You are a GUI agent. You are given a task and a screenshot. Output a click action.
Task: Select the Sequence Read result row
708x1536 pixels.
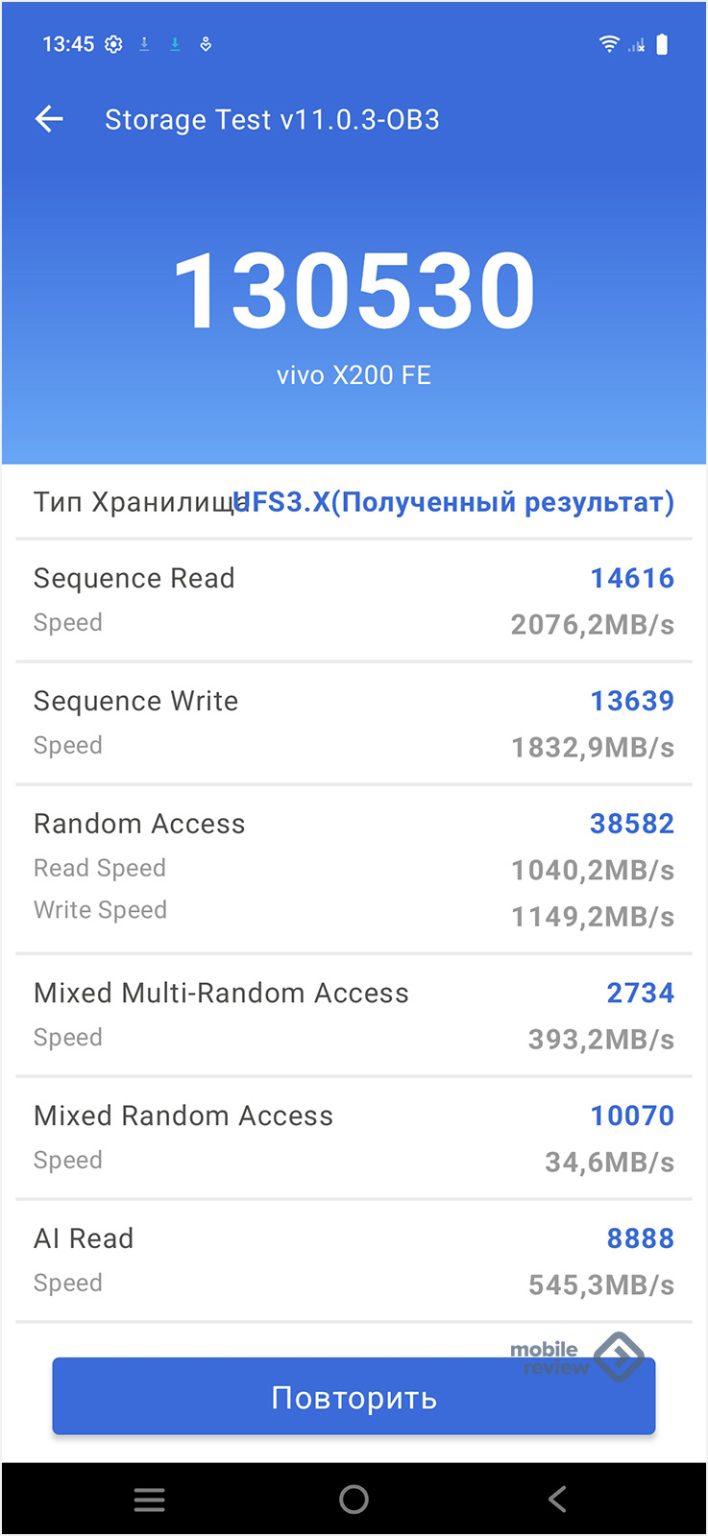[354, 600]
